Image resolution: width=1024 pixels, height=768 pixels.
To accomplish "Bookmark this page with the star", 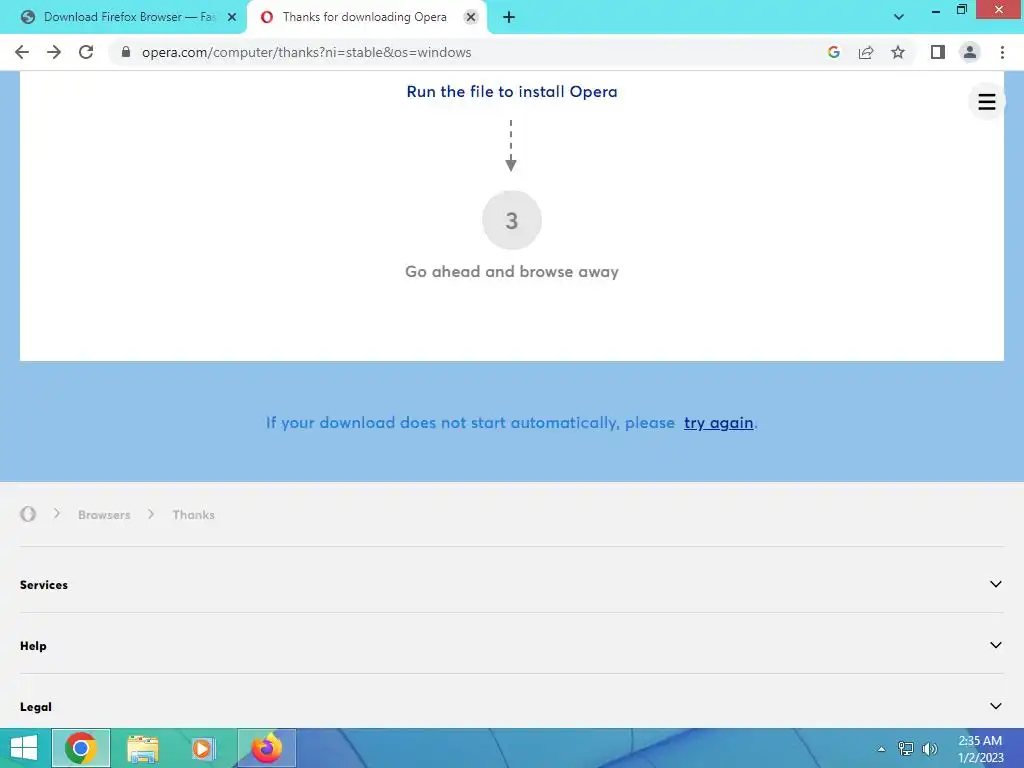I will pyautogui.click(x=898, y=52).
